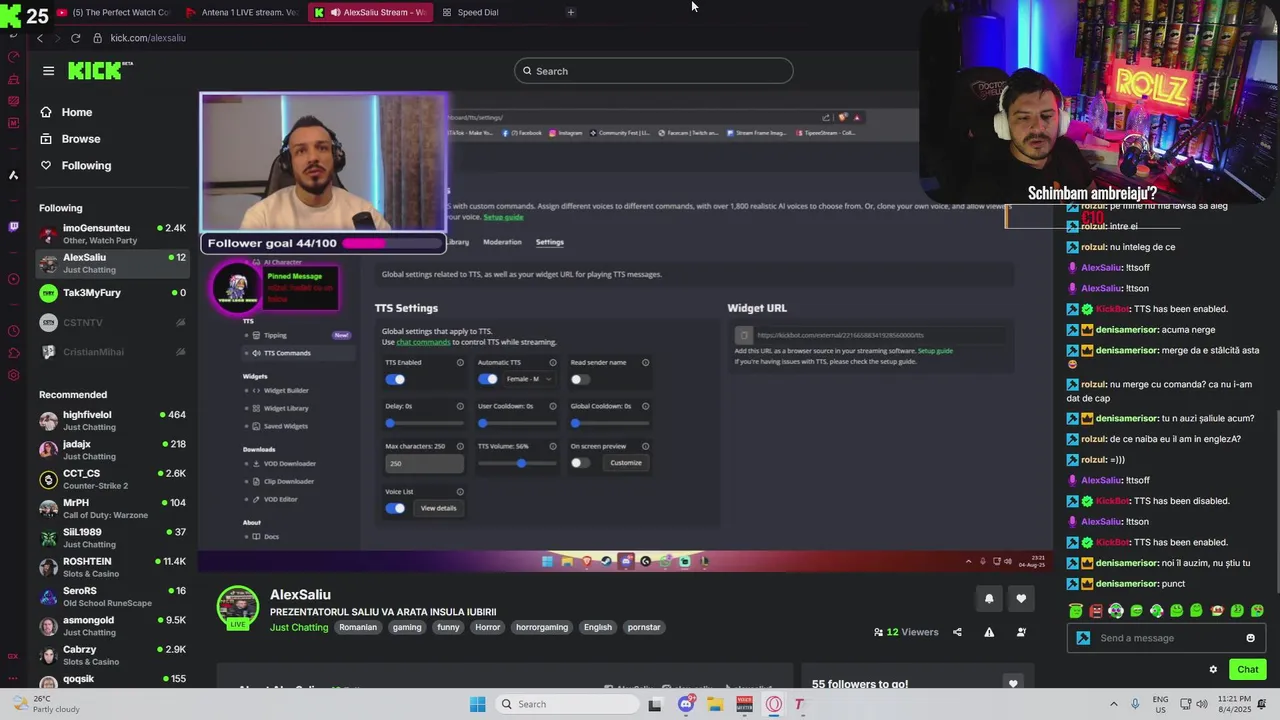Click the Windows taskbar Search box

click(x=567, y=704)
